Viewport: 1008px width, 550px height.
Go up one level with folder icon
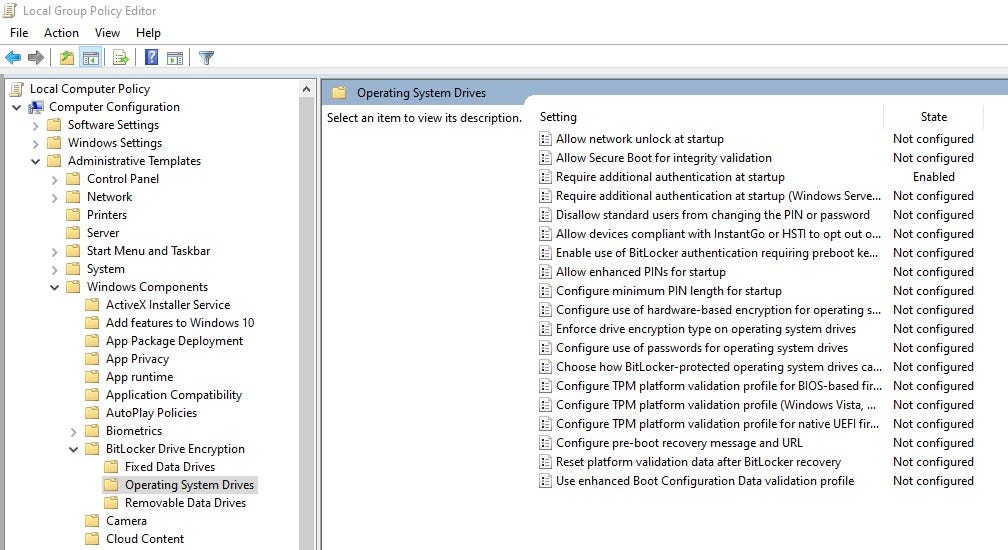[66, 58]
